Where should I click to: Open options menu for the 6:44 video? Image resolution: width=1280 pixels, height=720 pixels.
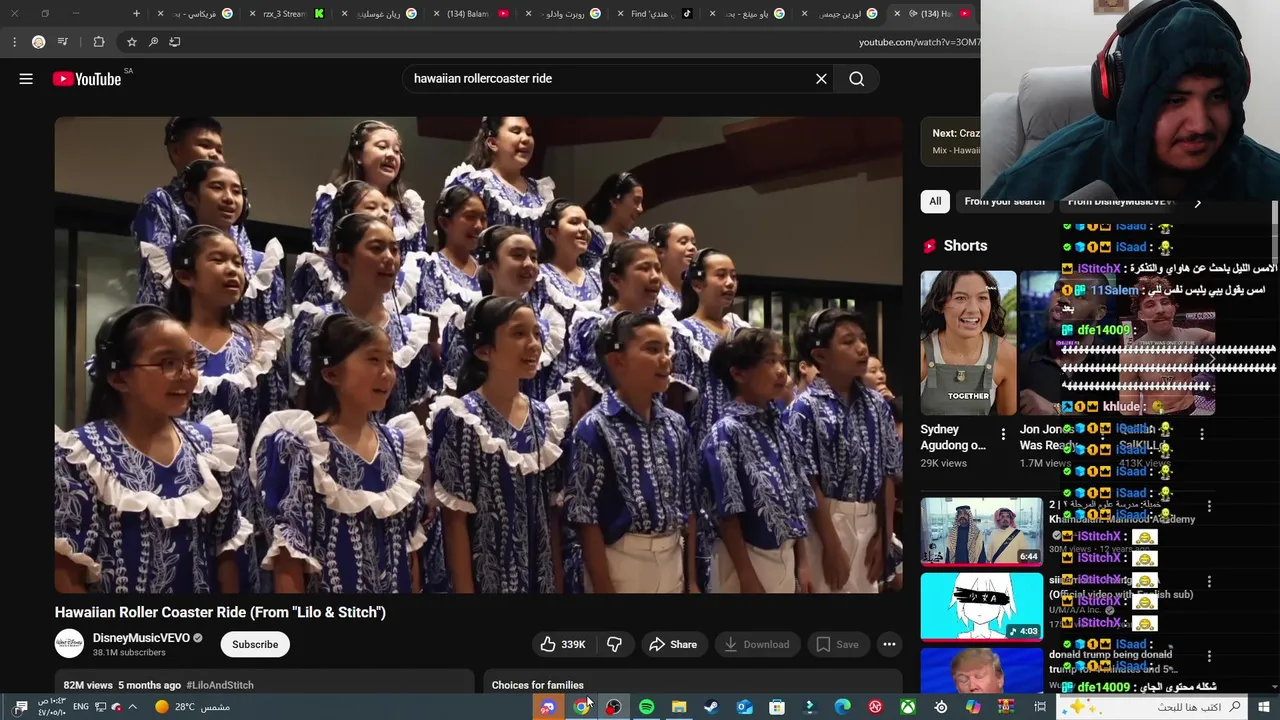[x=1209, y=507]
